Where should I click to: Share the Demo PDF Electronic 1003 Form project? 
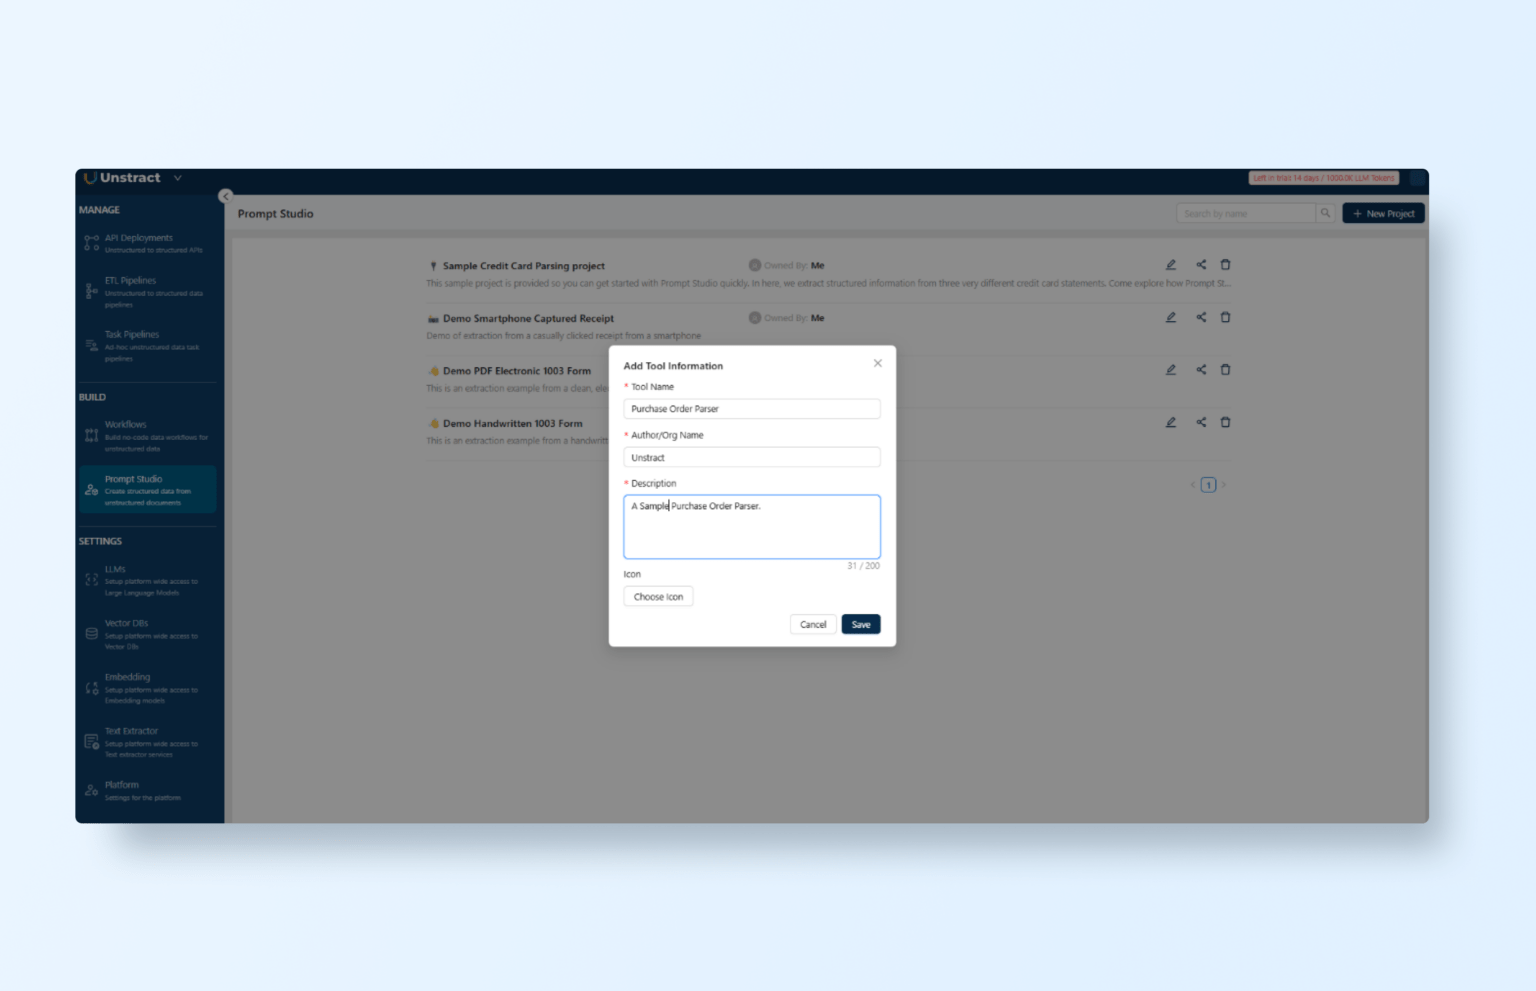pyautogui.click(x=1201, y=370)
